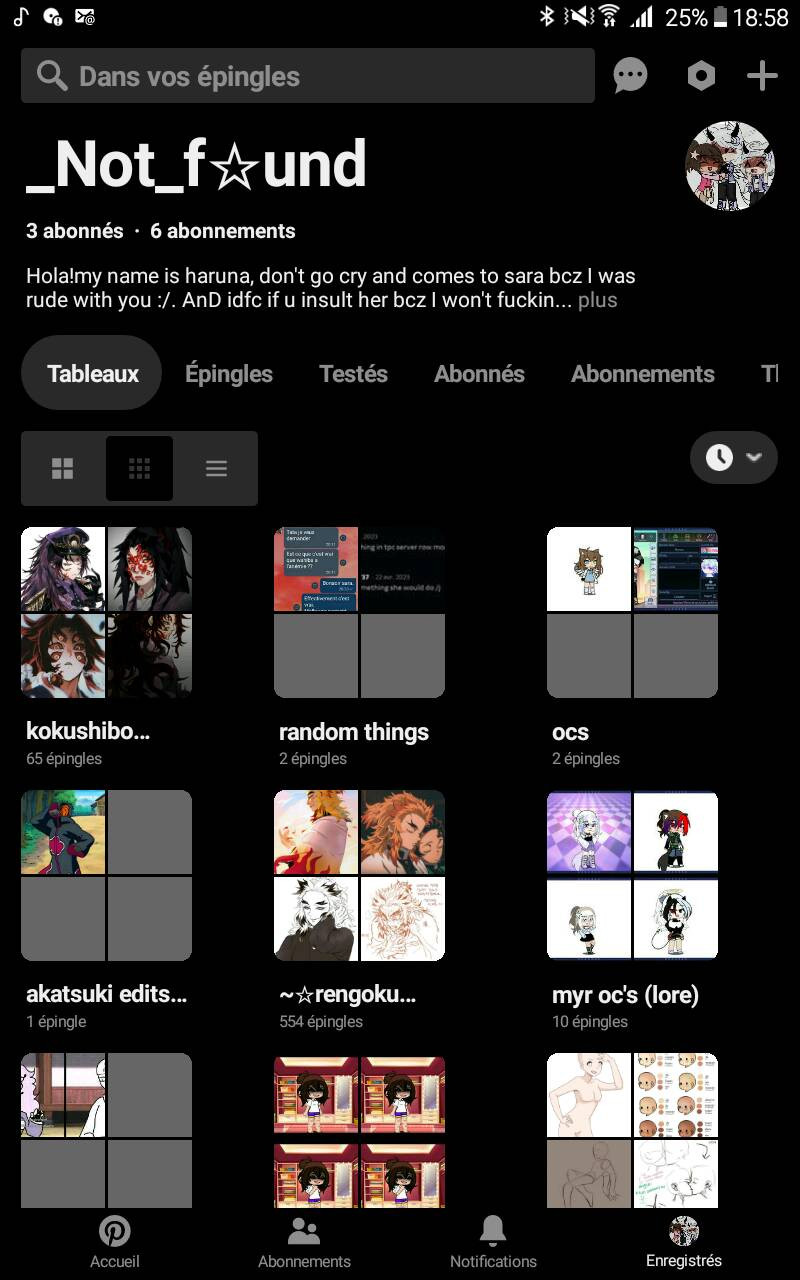This screenshot has width=800, height=1280.
Task: Open the Abonnements people icon in bottom bar
Action: click(x=304, y=1231)
